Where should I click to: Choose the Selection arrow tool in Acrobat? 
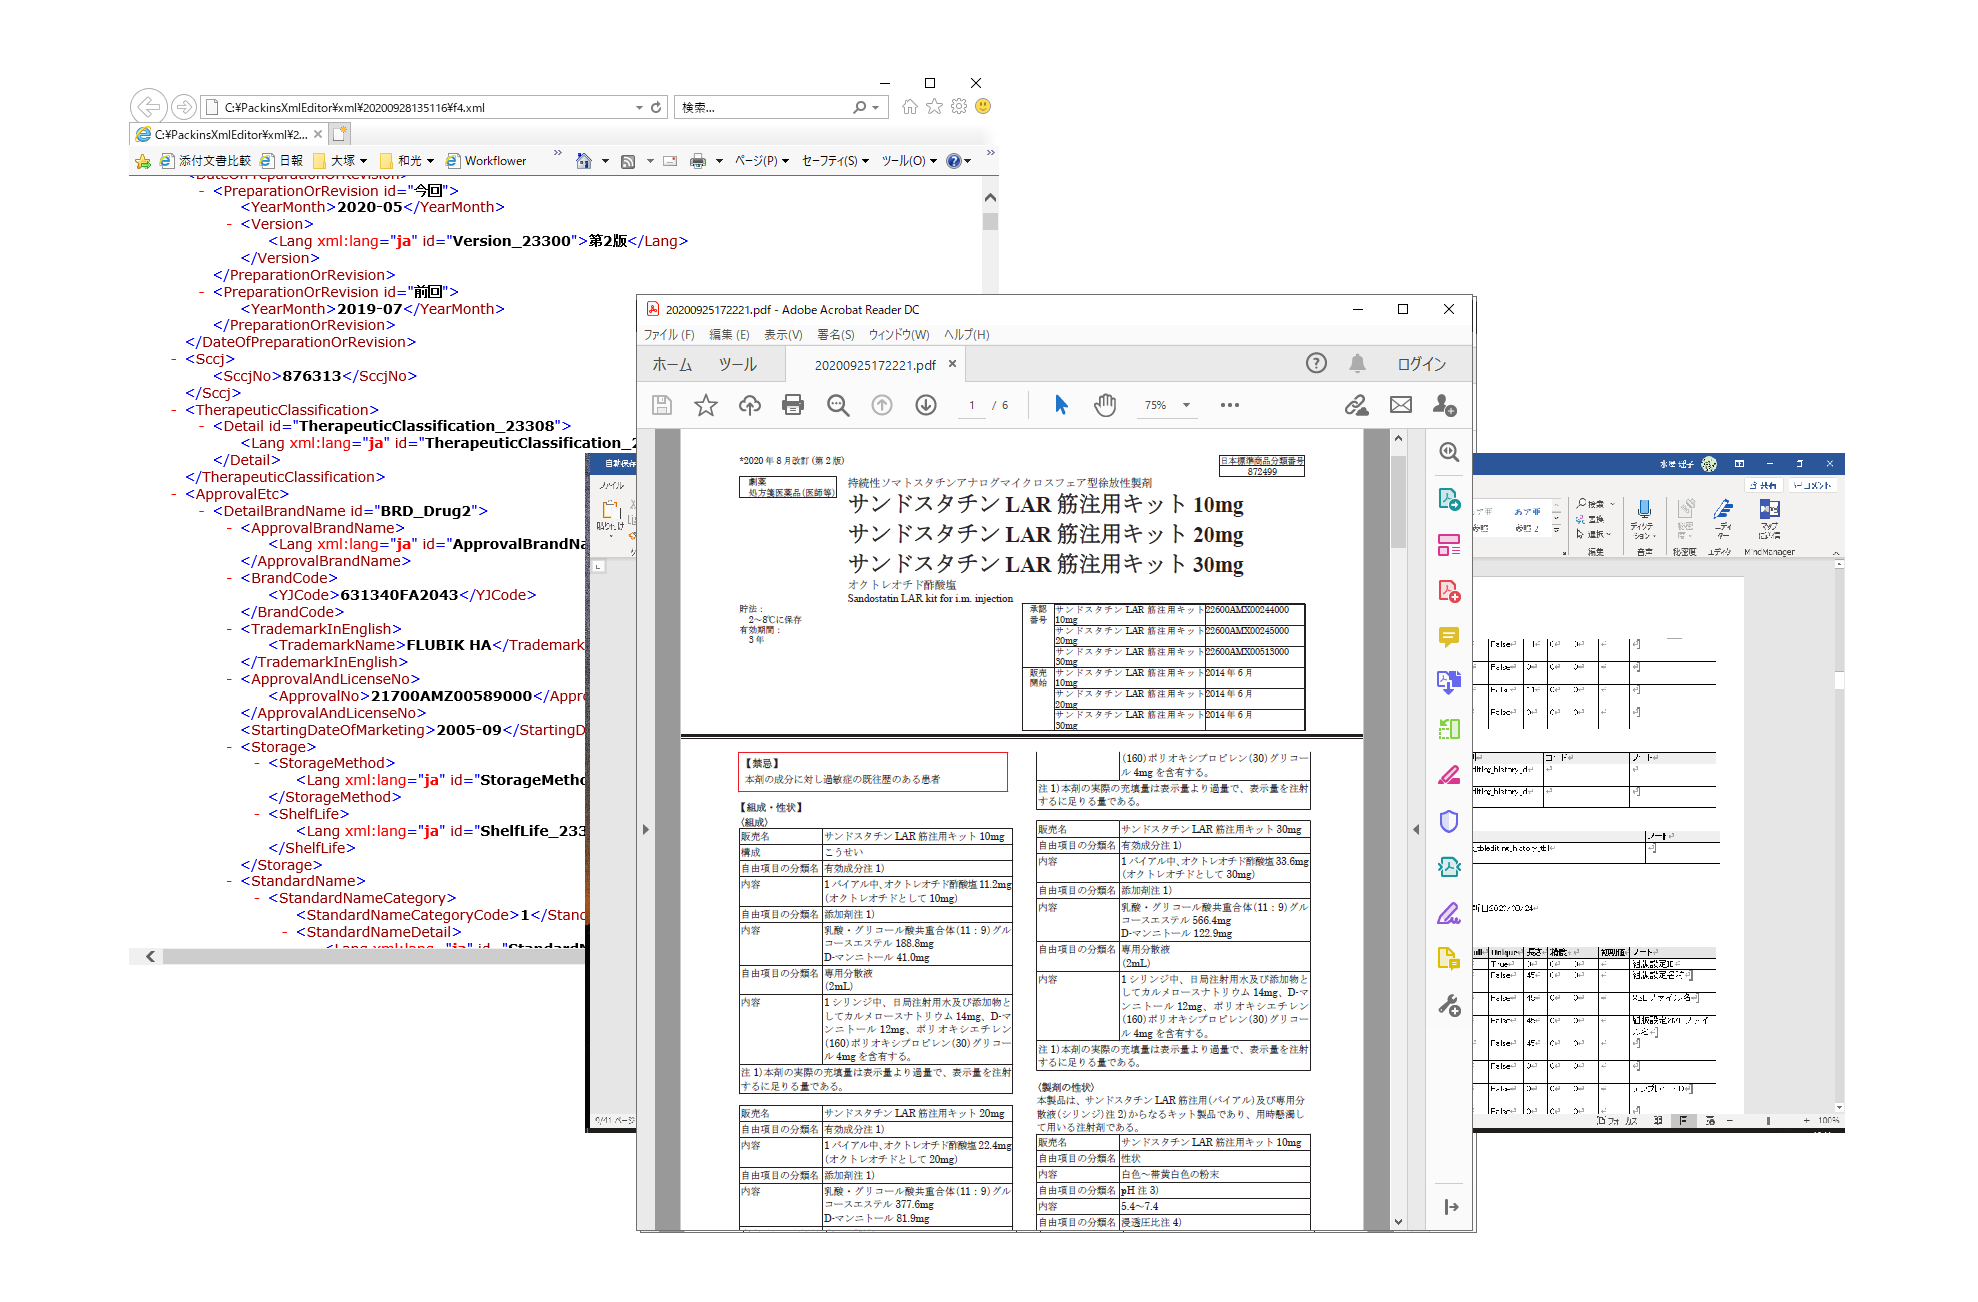(x=1061, y=405)
